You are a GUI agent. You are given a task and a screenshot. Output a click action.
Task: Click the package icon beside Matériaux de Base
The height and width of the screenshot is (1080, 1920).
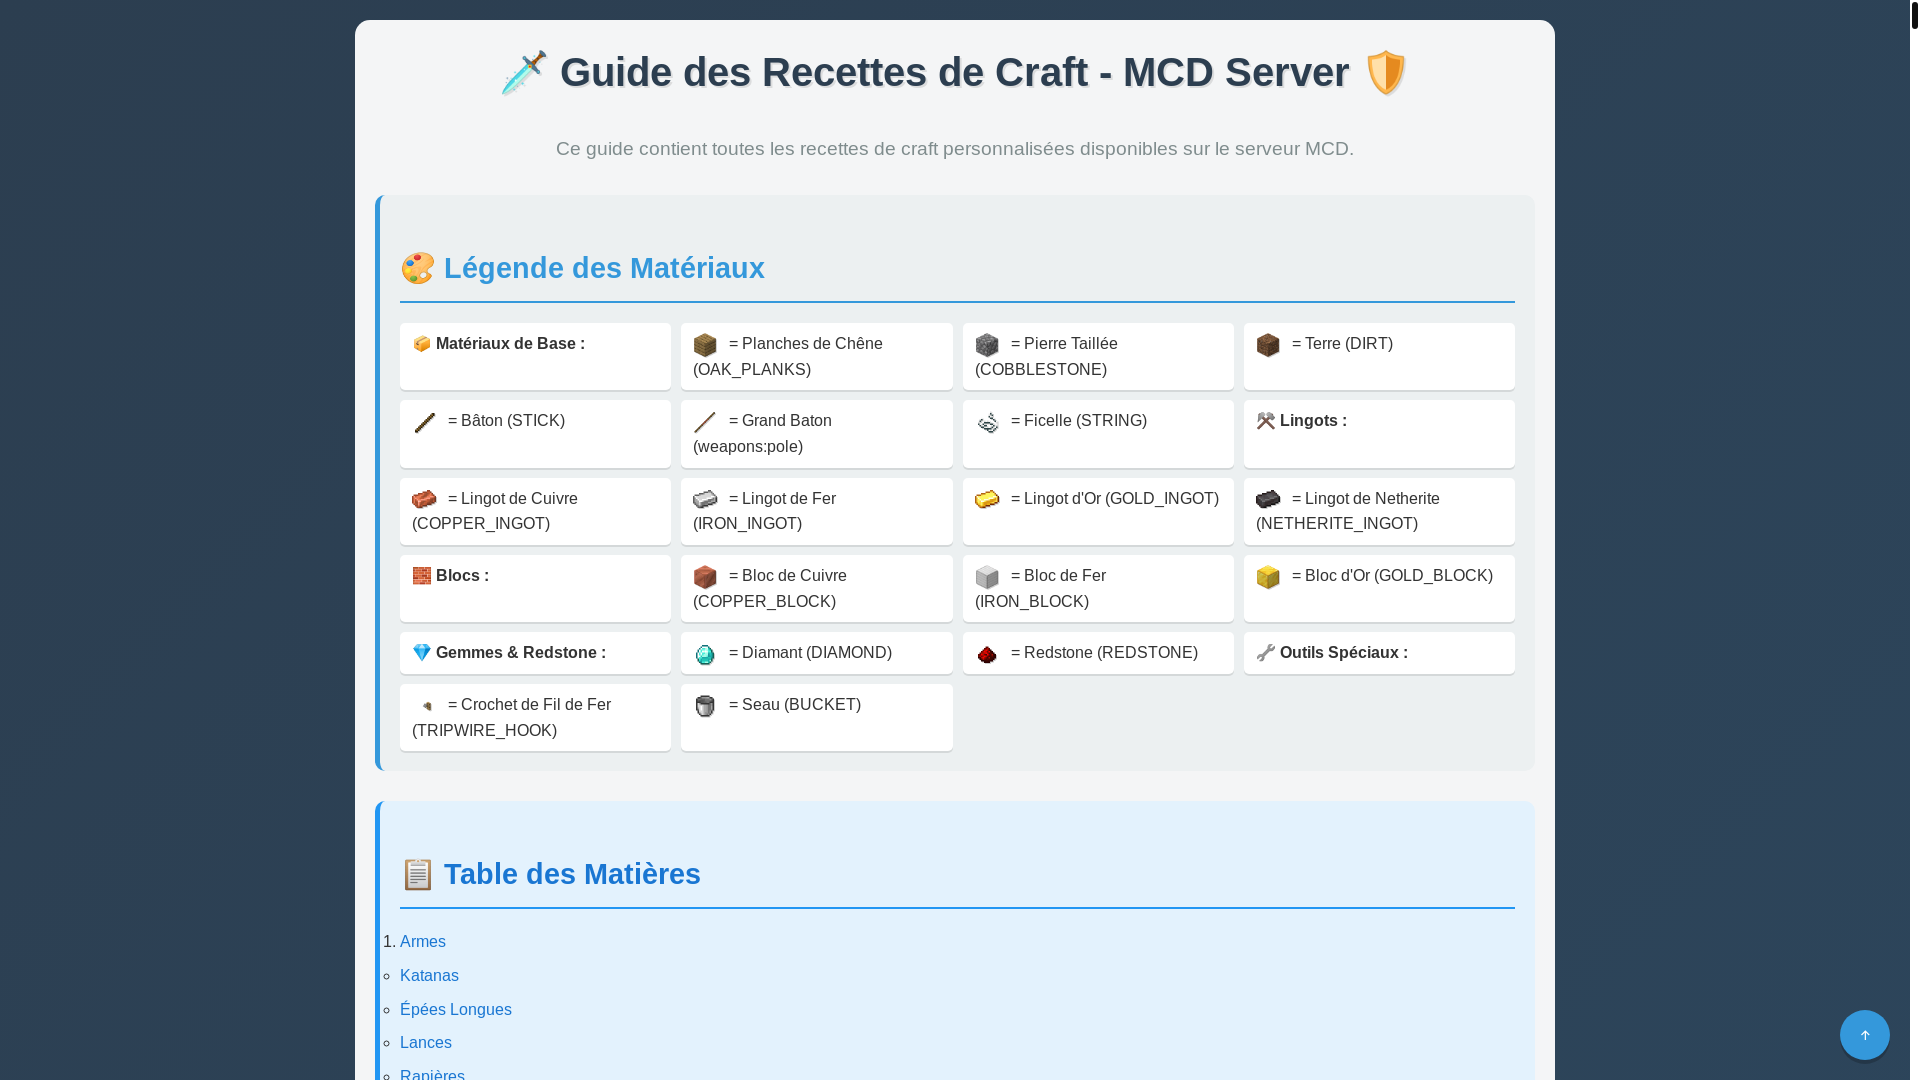click(x=422, y=344)
